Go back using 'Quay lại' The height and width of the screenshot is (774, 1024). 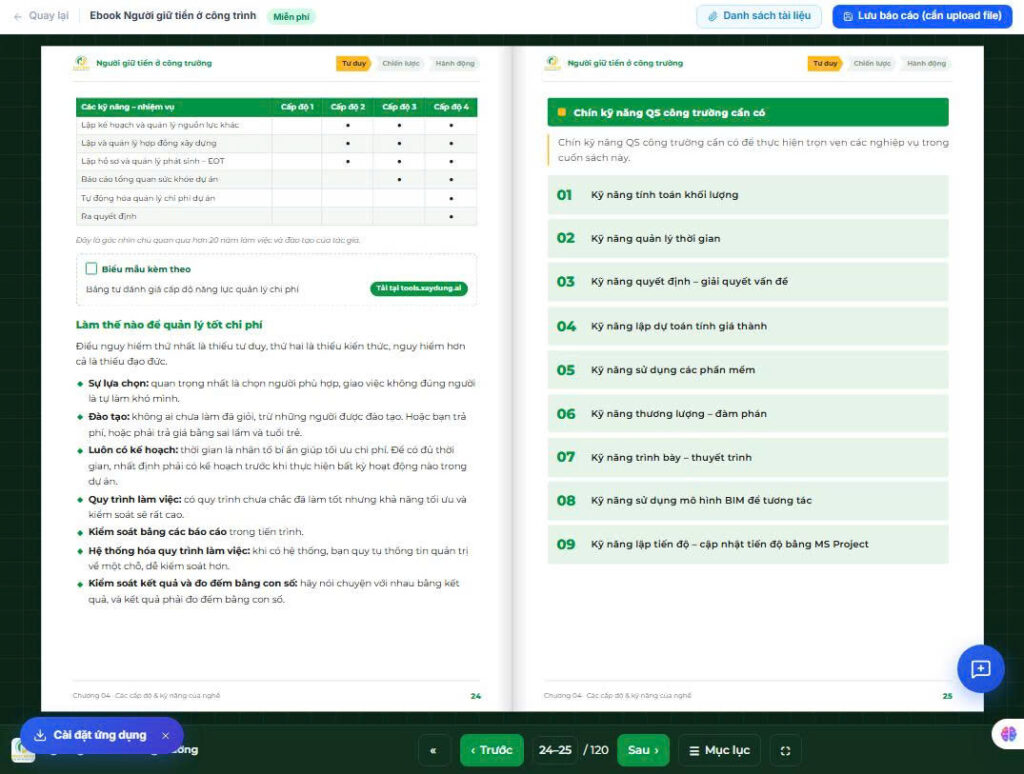[41, 16]
